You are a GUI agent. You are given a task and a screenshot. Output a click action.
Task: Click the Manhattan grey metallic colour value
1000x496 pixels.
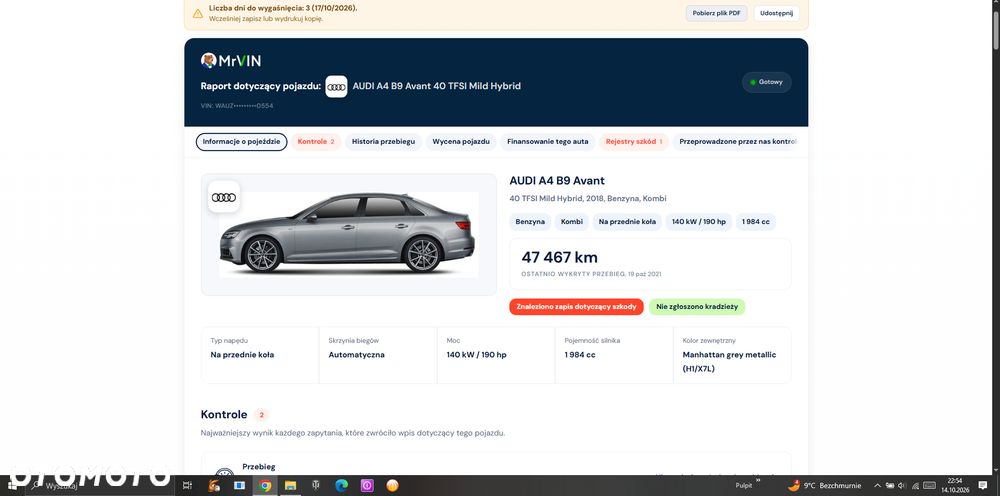(730, 361)
